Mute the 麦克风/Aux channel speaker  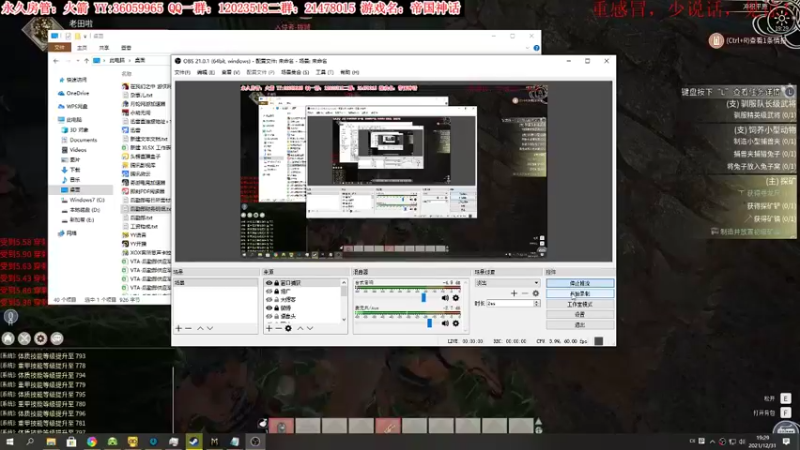click(445, 323)
